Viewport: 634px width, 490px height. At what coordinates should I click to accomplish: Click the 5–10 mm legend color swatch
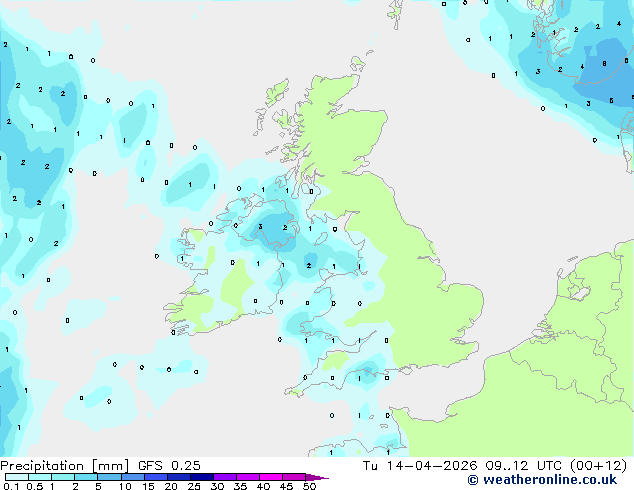point(109,477)
